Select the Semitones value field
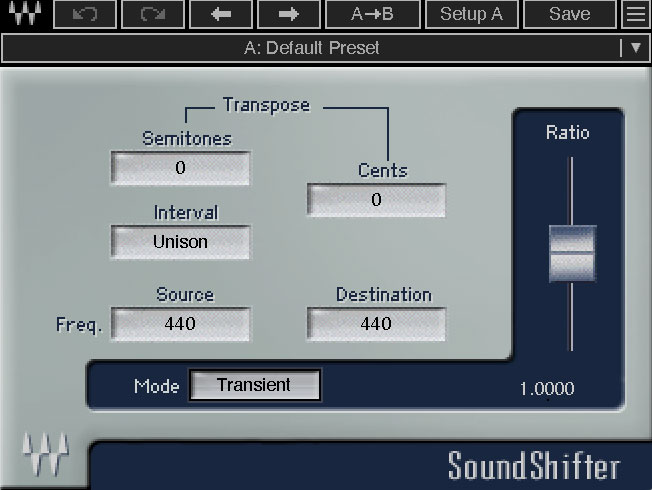Screen dimensions: 652x490 point(180,168)
